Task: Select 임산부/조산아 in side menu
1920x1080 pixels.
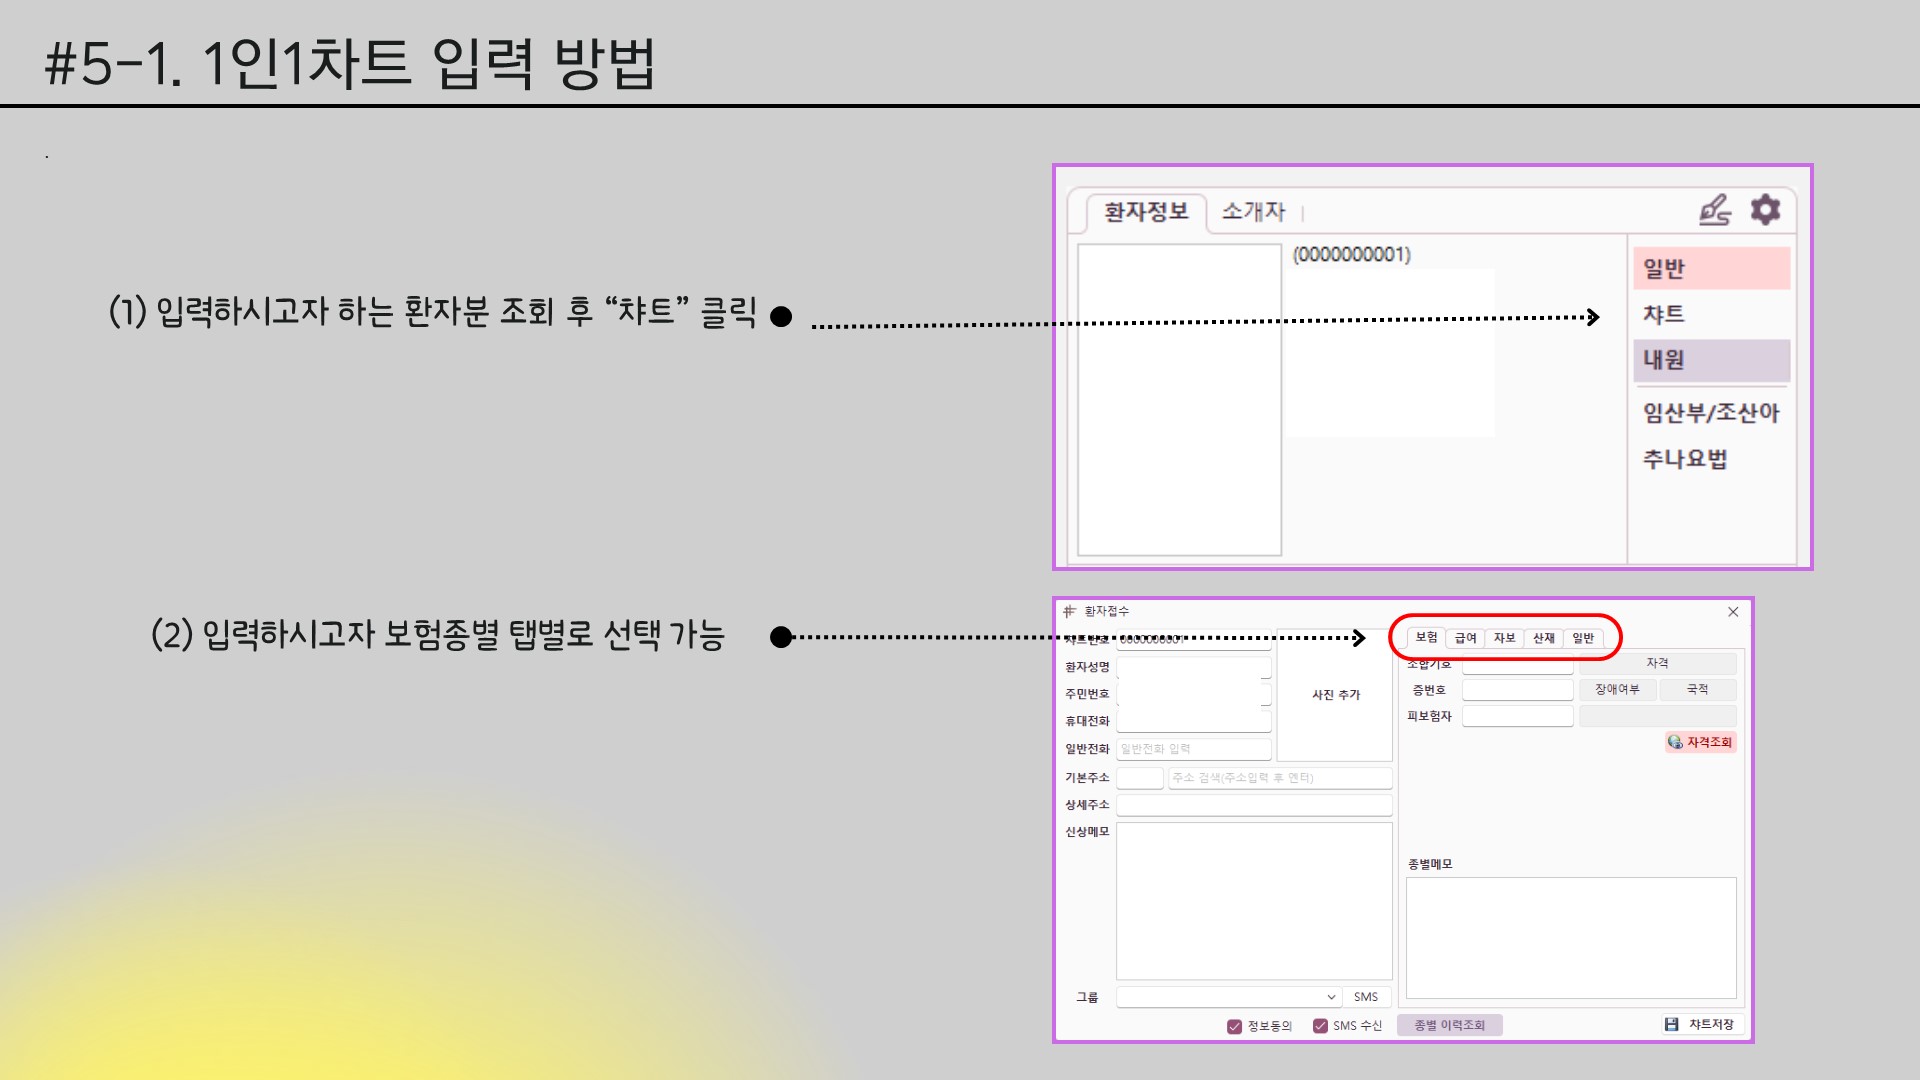Action: [1711, 413]
